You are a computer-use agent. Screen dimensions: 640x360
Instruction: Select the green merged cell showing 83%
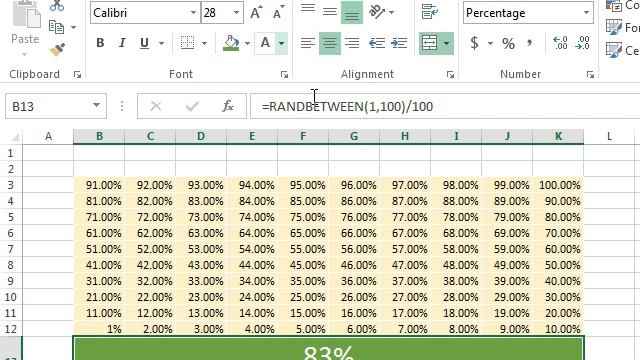(329, 349)
